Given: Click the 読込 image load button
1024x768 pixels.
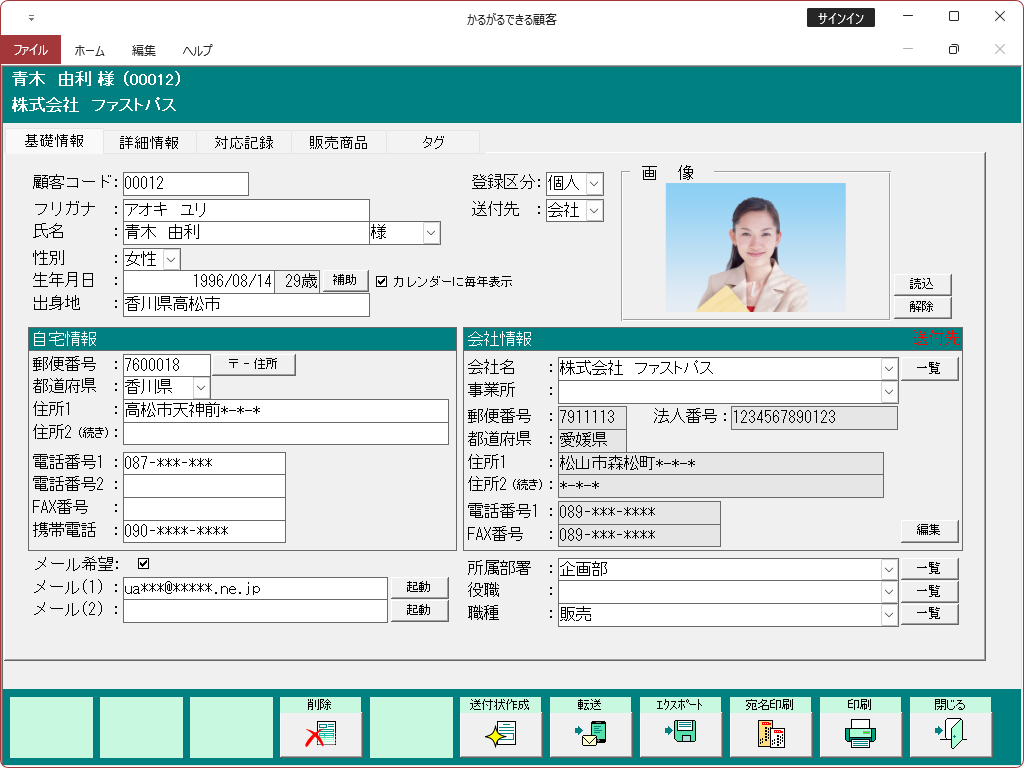Looking at the screenshot, I should (x=921, y=284).
